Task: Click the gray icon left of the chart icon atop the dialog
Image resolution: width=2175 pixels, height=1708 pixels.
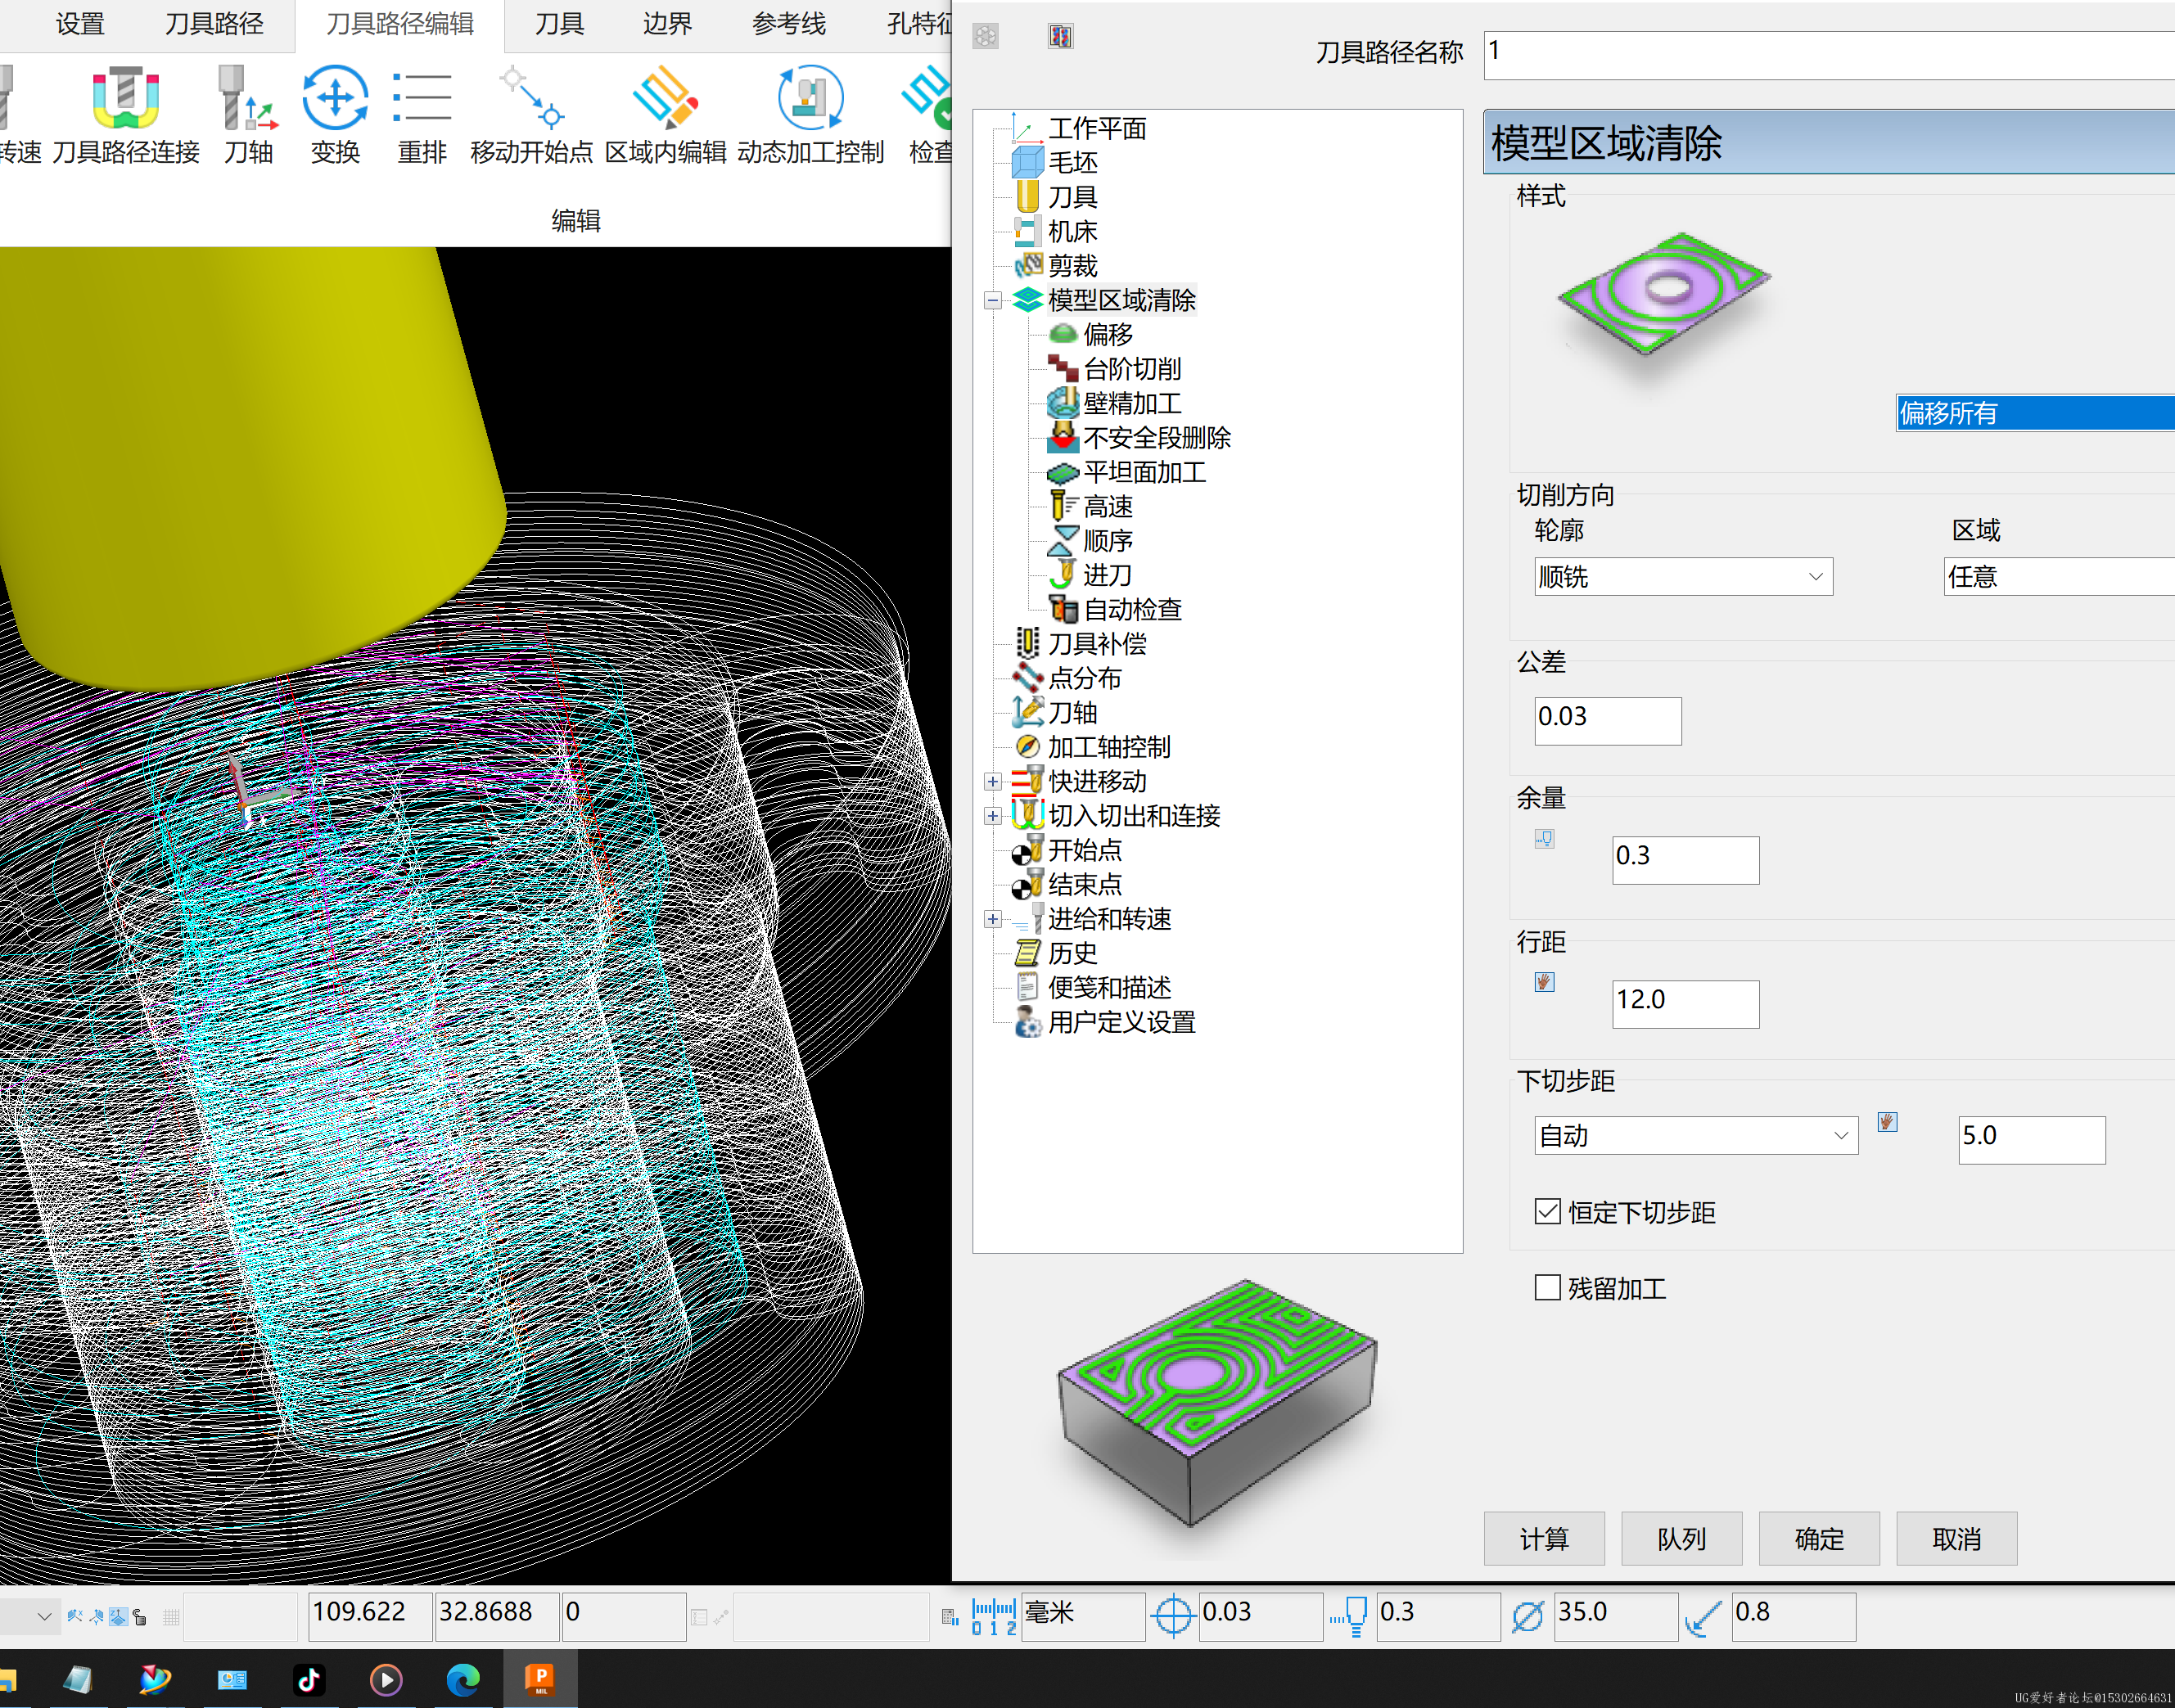Action: coord(985,37)
